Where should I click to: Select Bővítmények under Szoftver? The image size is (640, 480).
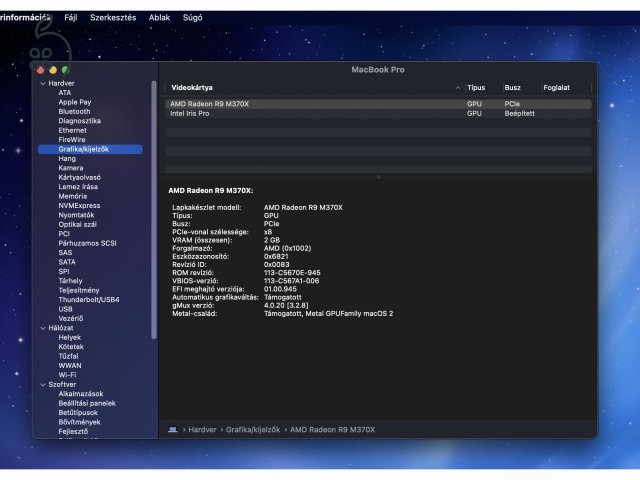click(80, 422)
